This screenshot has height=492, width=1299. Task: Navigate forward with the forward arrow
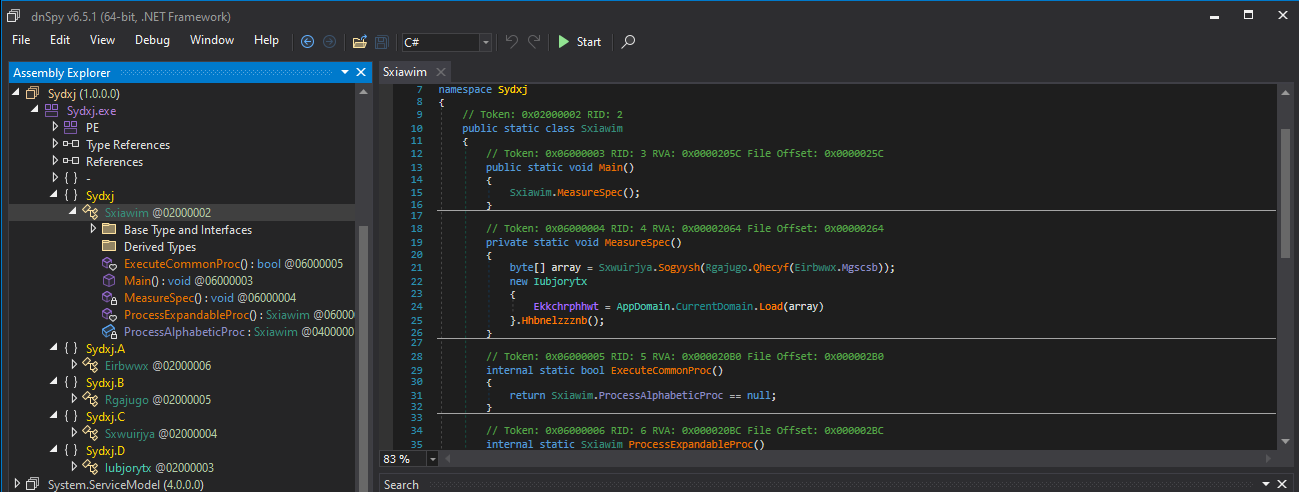pos(329,42)
